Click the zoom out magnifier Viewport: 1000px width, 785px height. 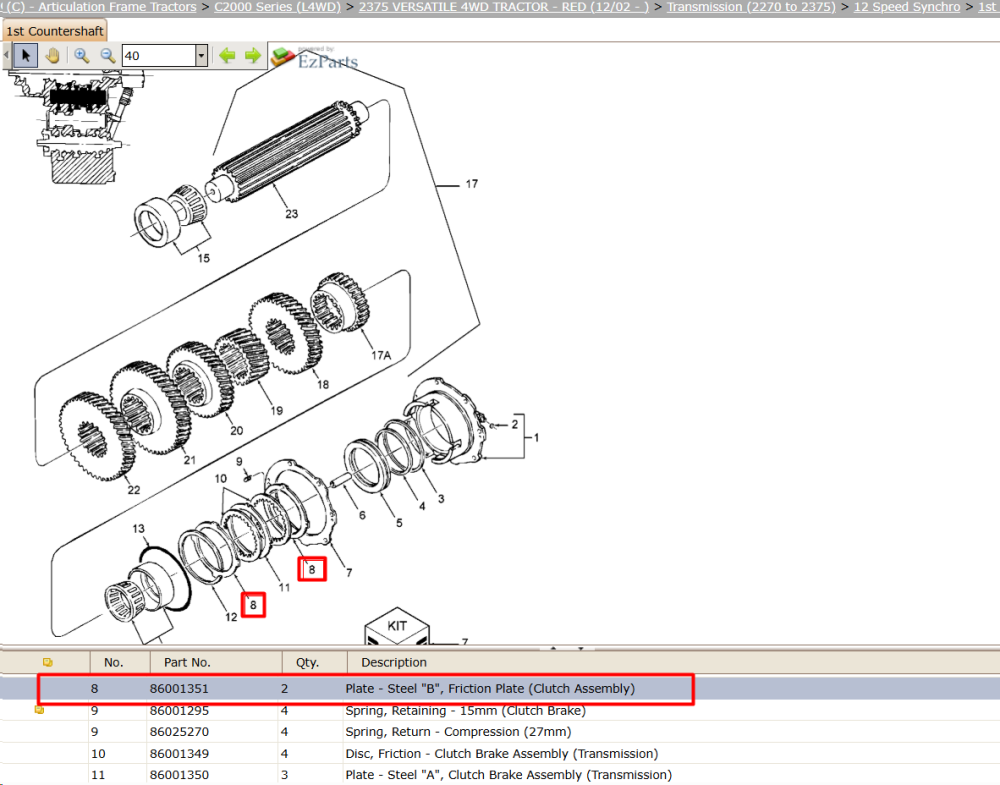tap(107, 55)
